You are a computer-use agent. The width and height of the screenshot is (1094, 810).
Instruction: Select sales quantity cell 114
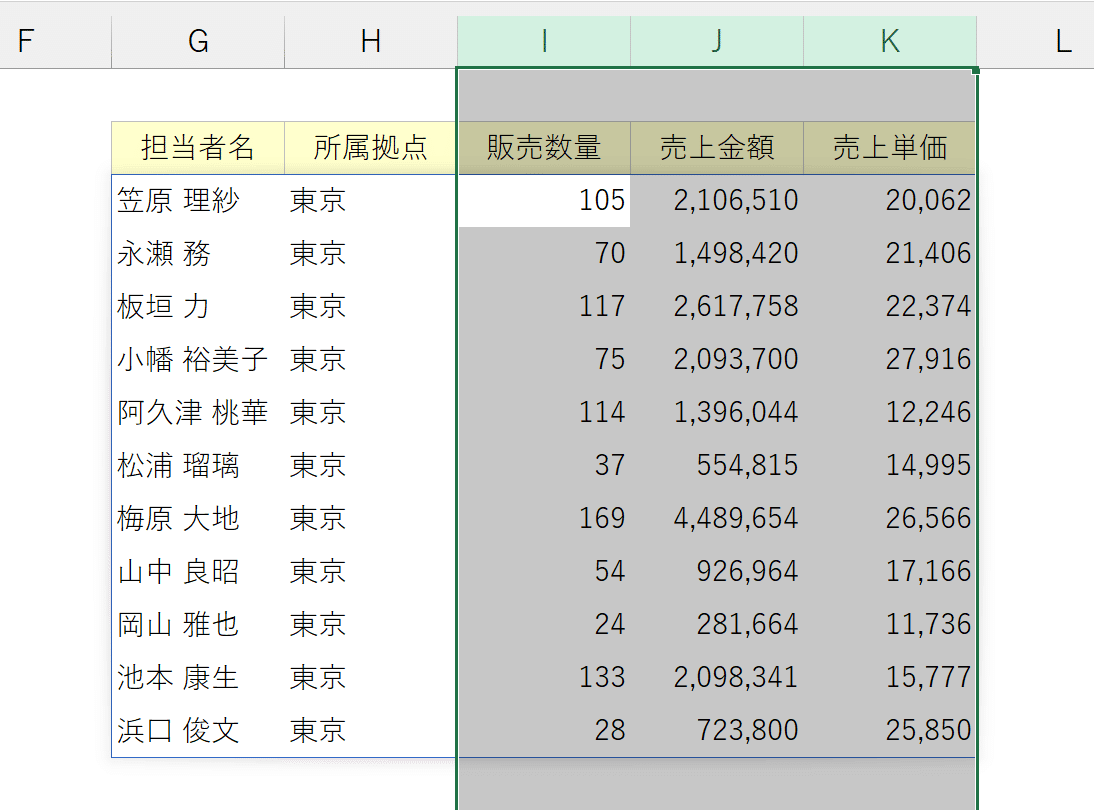point(544,412)
